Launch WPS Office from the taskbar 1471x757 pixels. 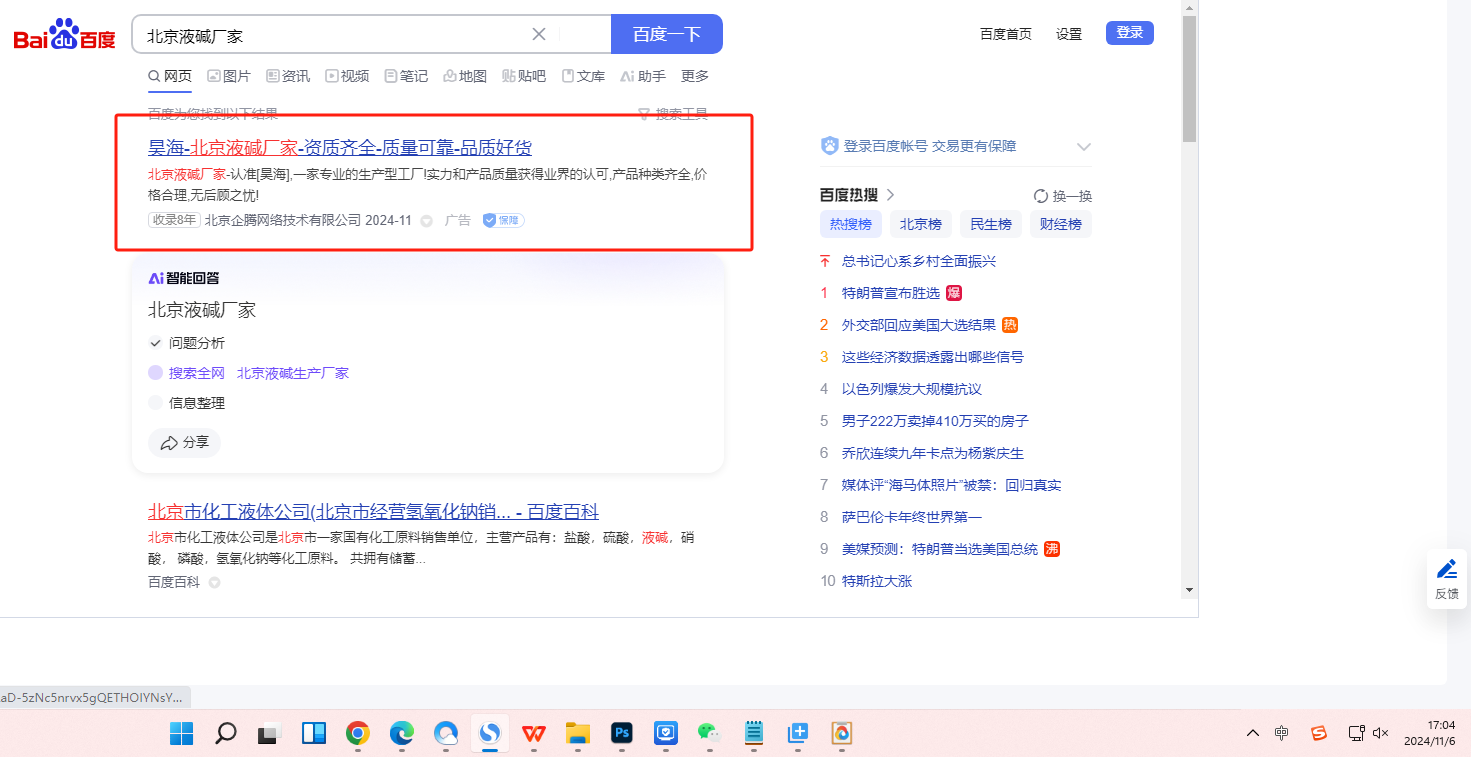534,734
